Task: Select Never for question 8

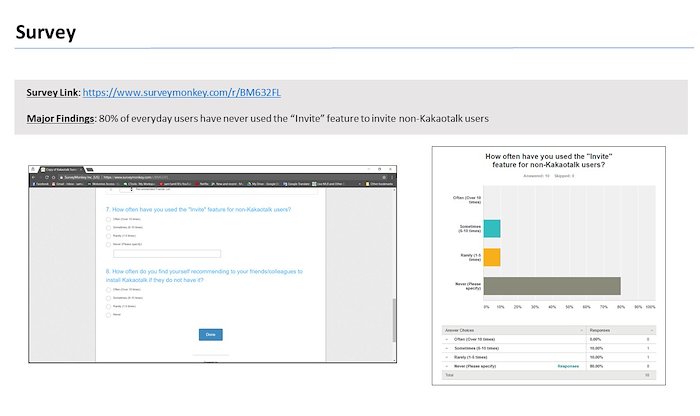Action: tap(108, 315)
